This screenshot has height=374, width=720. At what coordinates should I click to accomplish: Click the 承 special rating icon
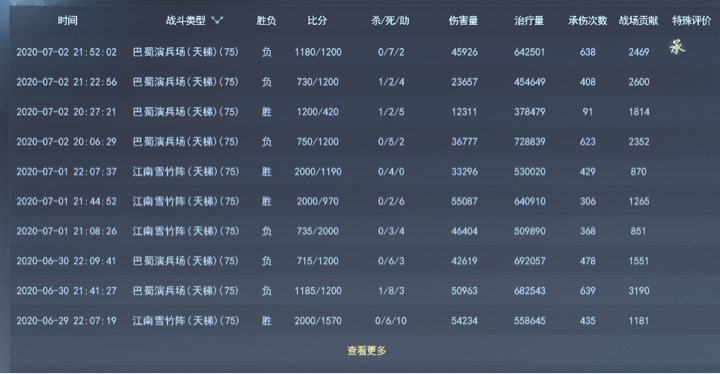[677, 47]
